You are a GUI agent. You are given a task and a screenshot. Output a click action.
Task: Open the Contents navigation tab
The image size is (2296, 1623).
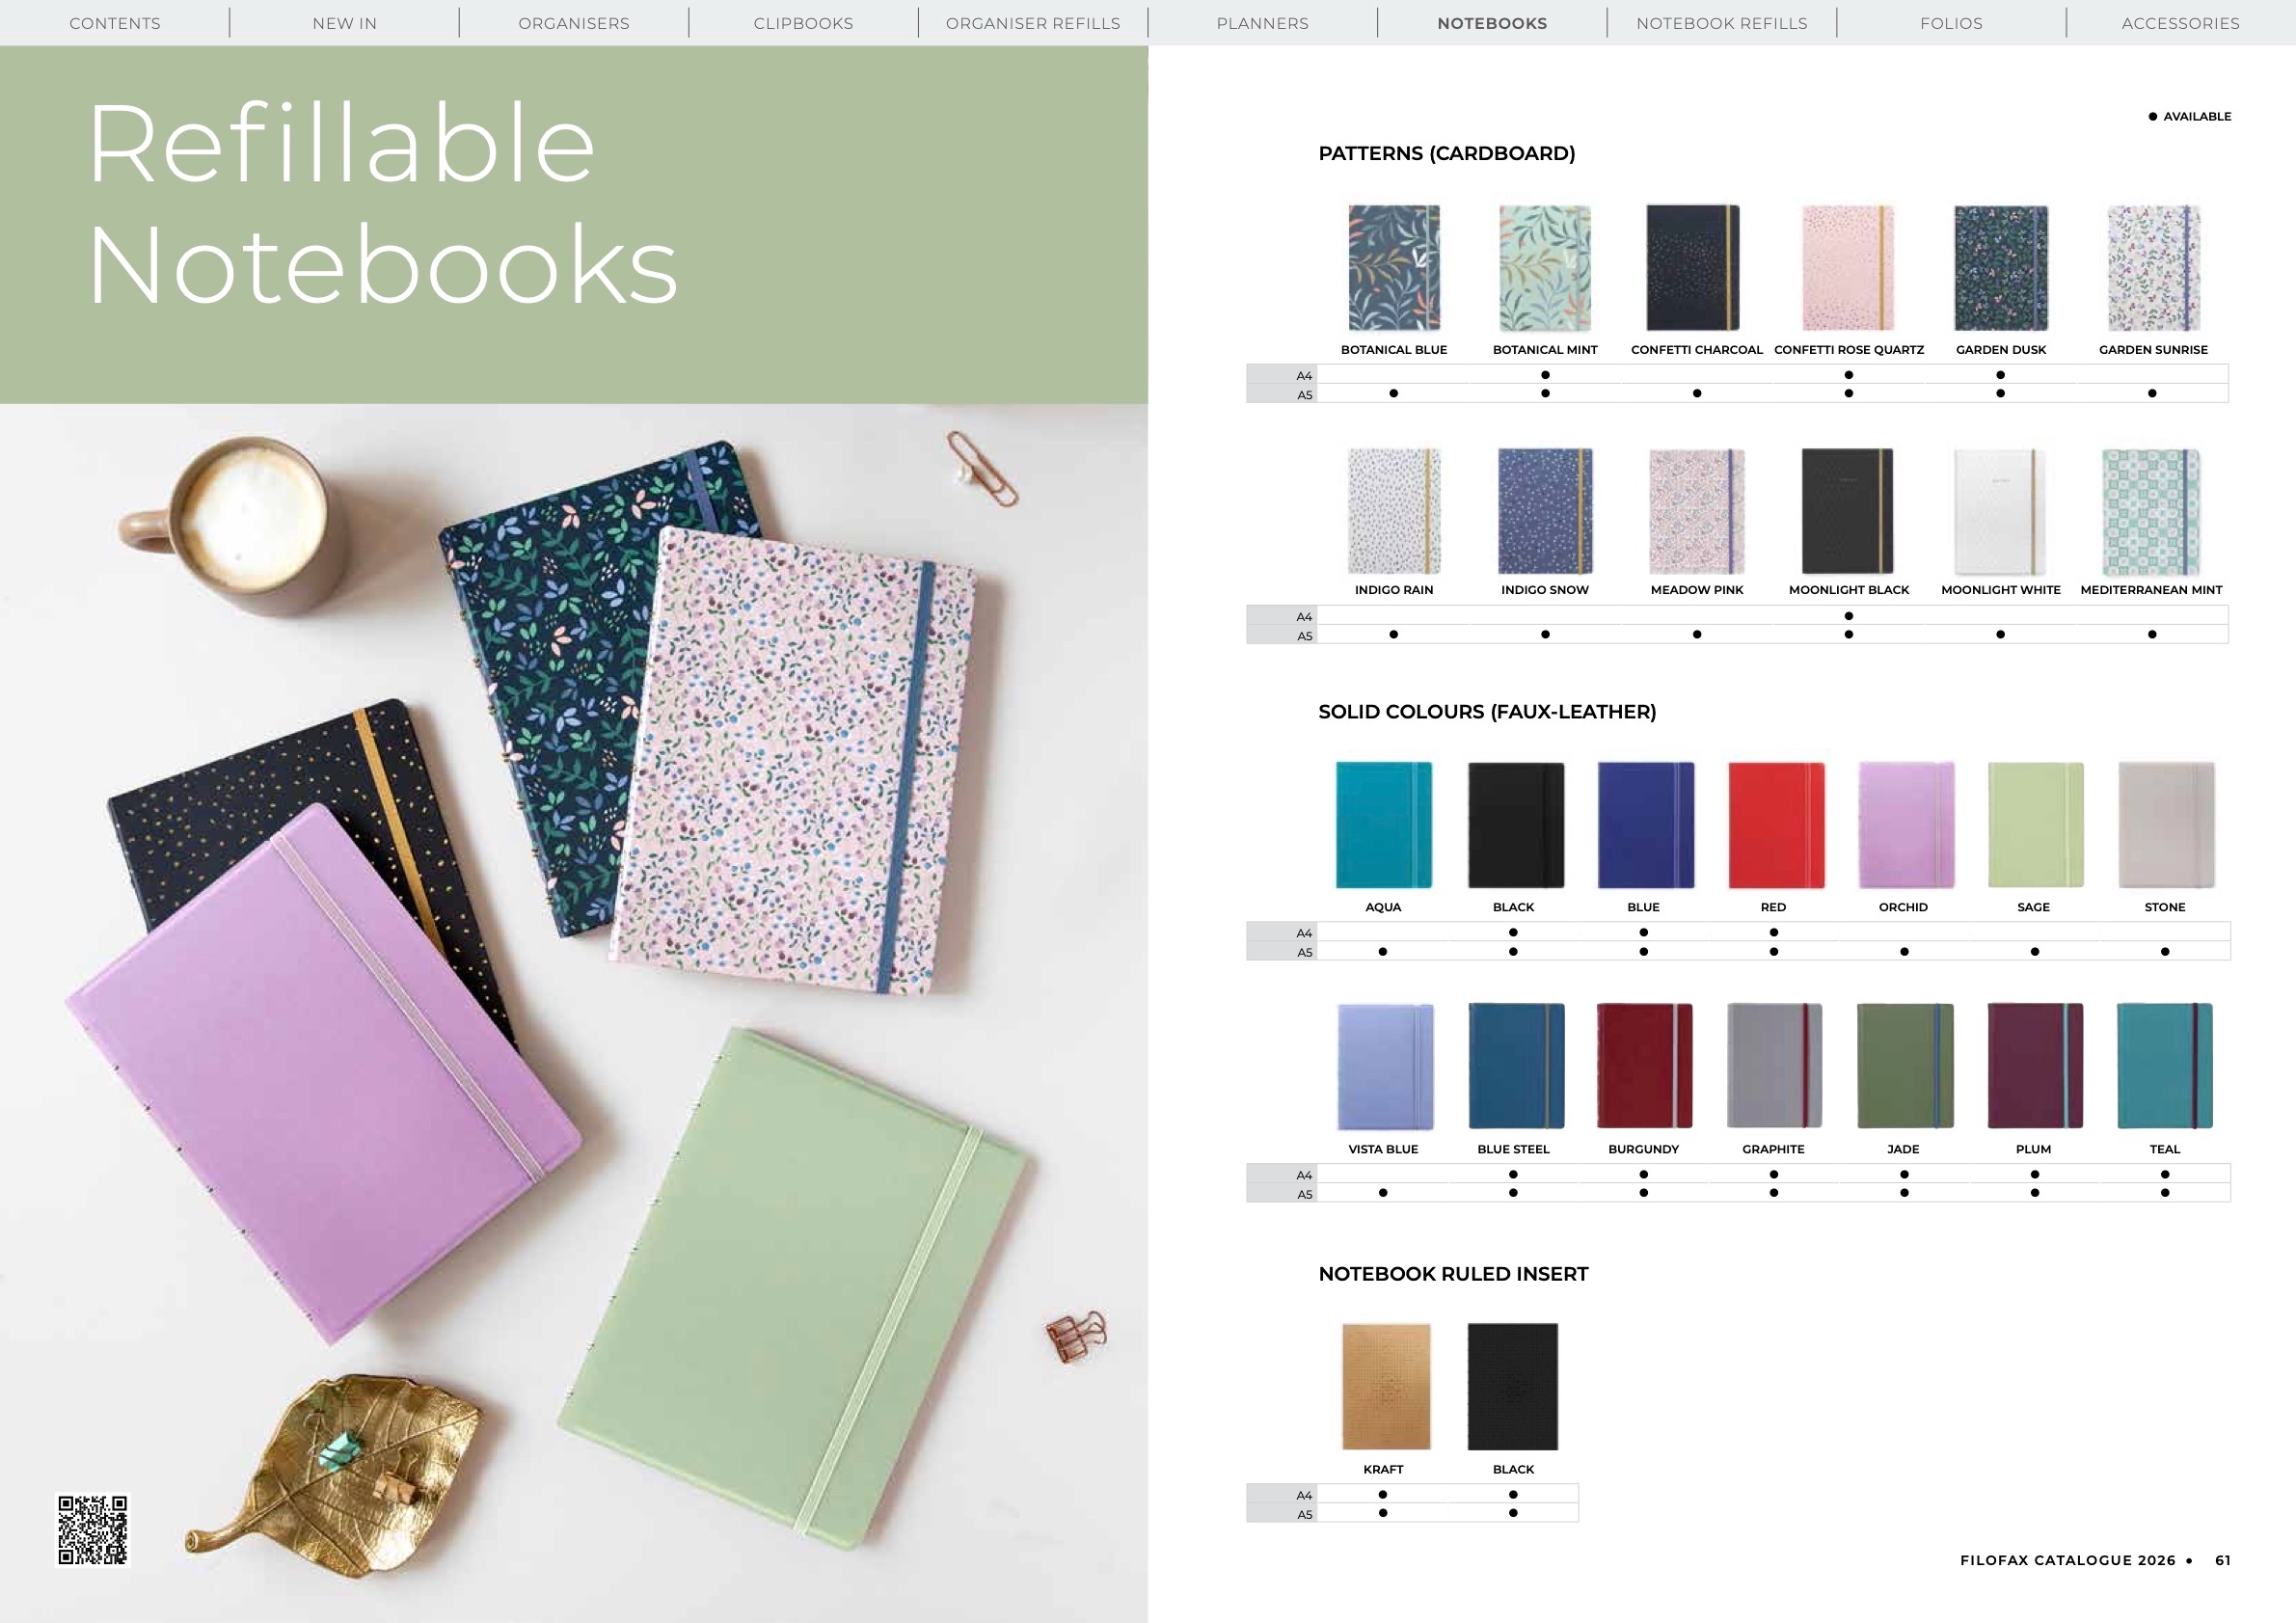click(x=115, y=23)
